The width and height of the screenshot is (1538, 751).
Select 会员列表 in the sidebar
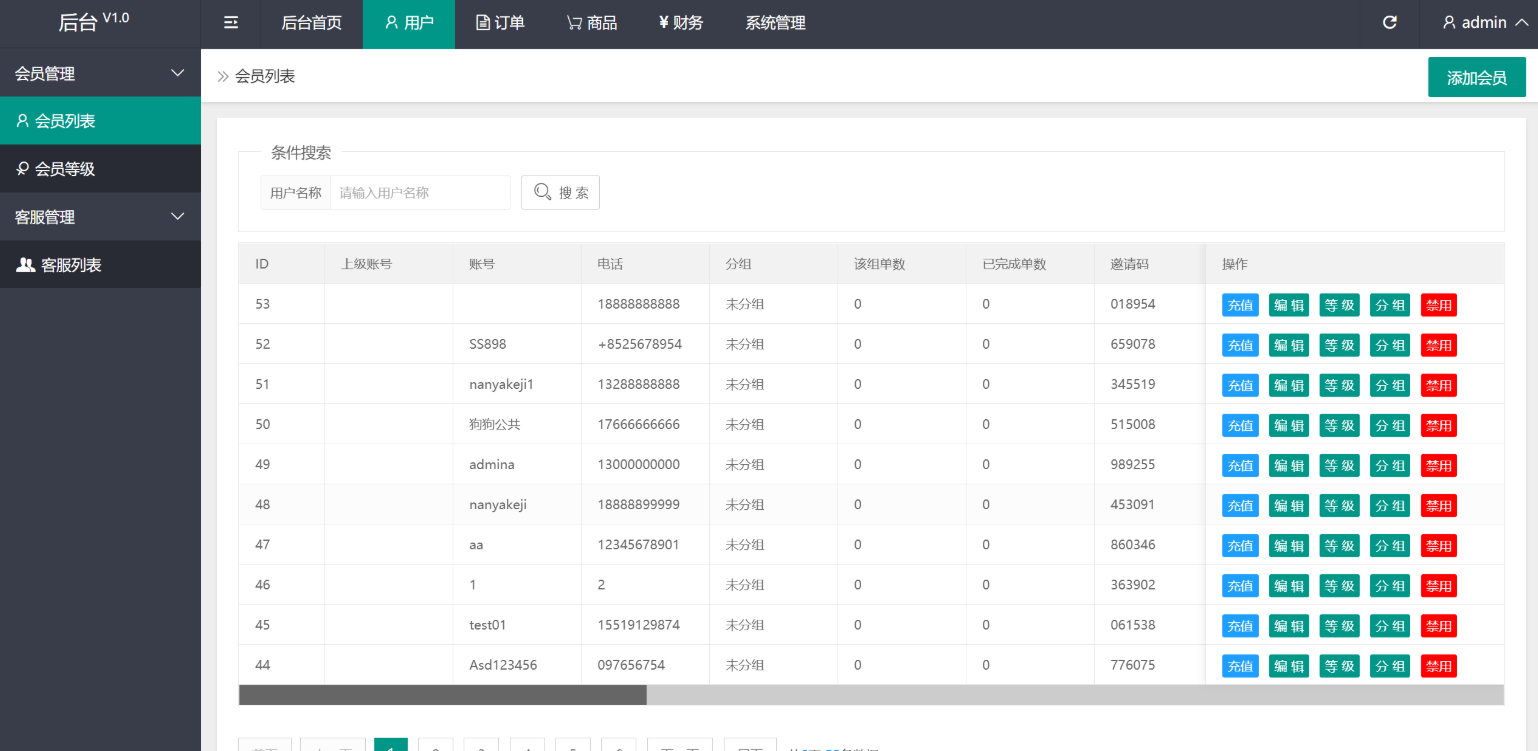[100, 121]
